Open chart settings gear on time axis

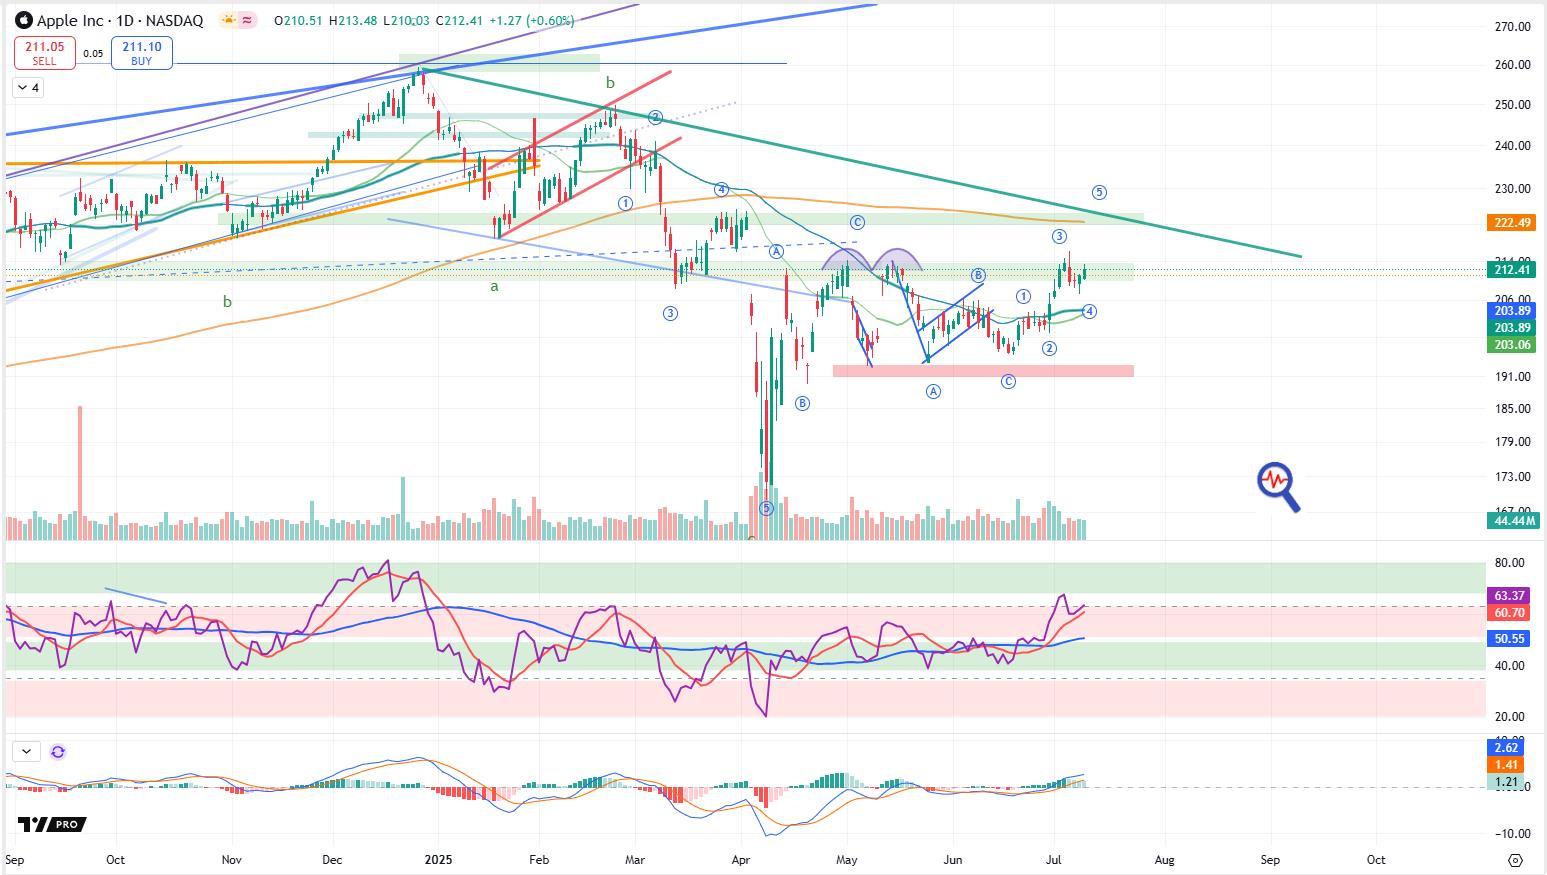click(x=1515, y=860)
